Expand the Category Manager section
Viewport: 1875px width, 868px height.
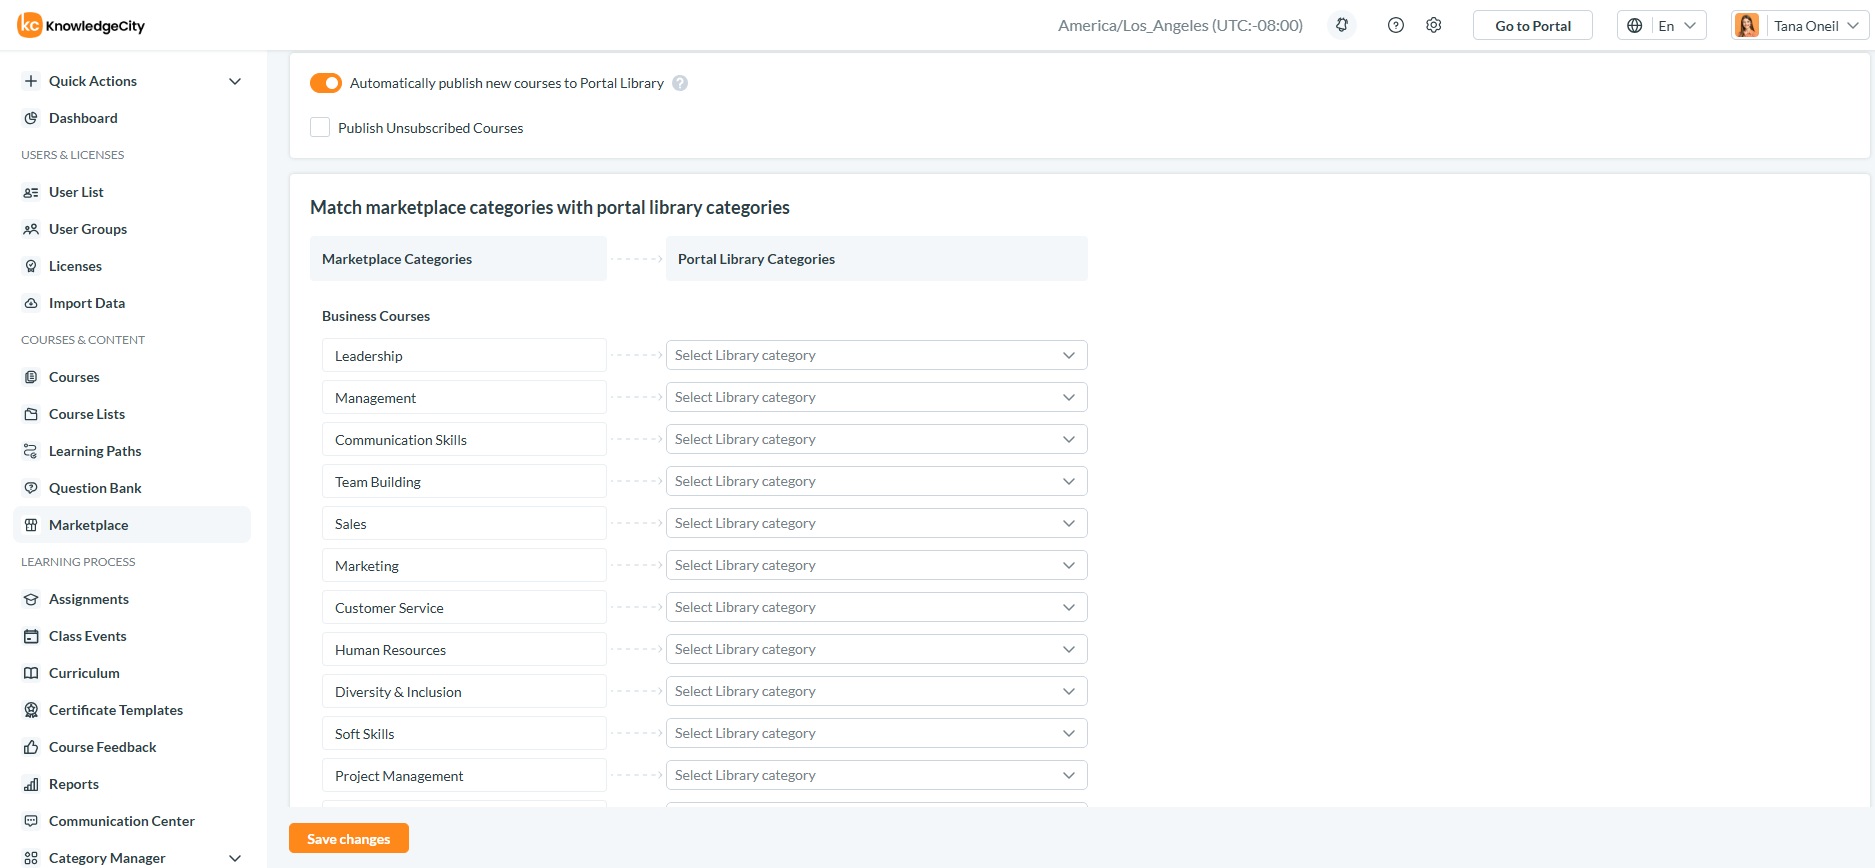132,857
